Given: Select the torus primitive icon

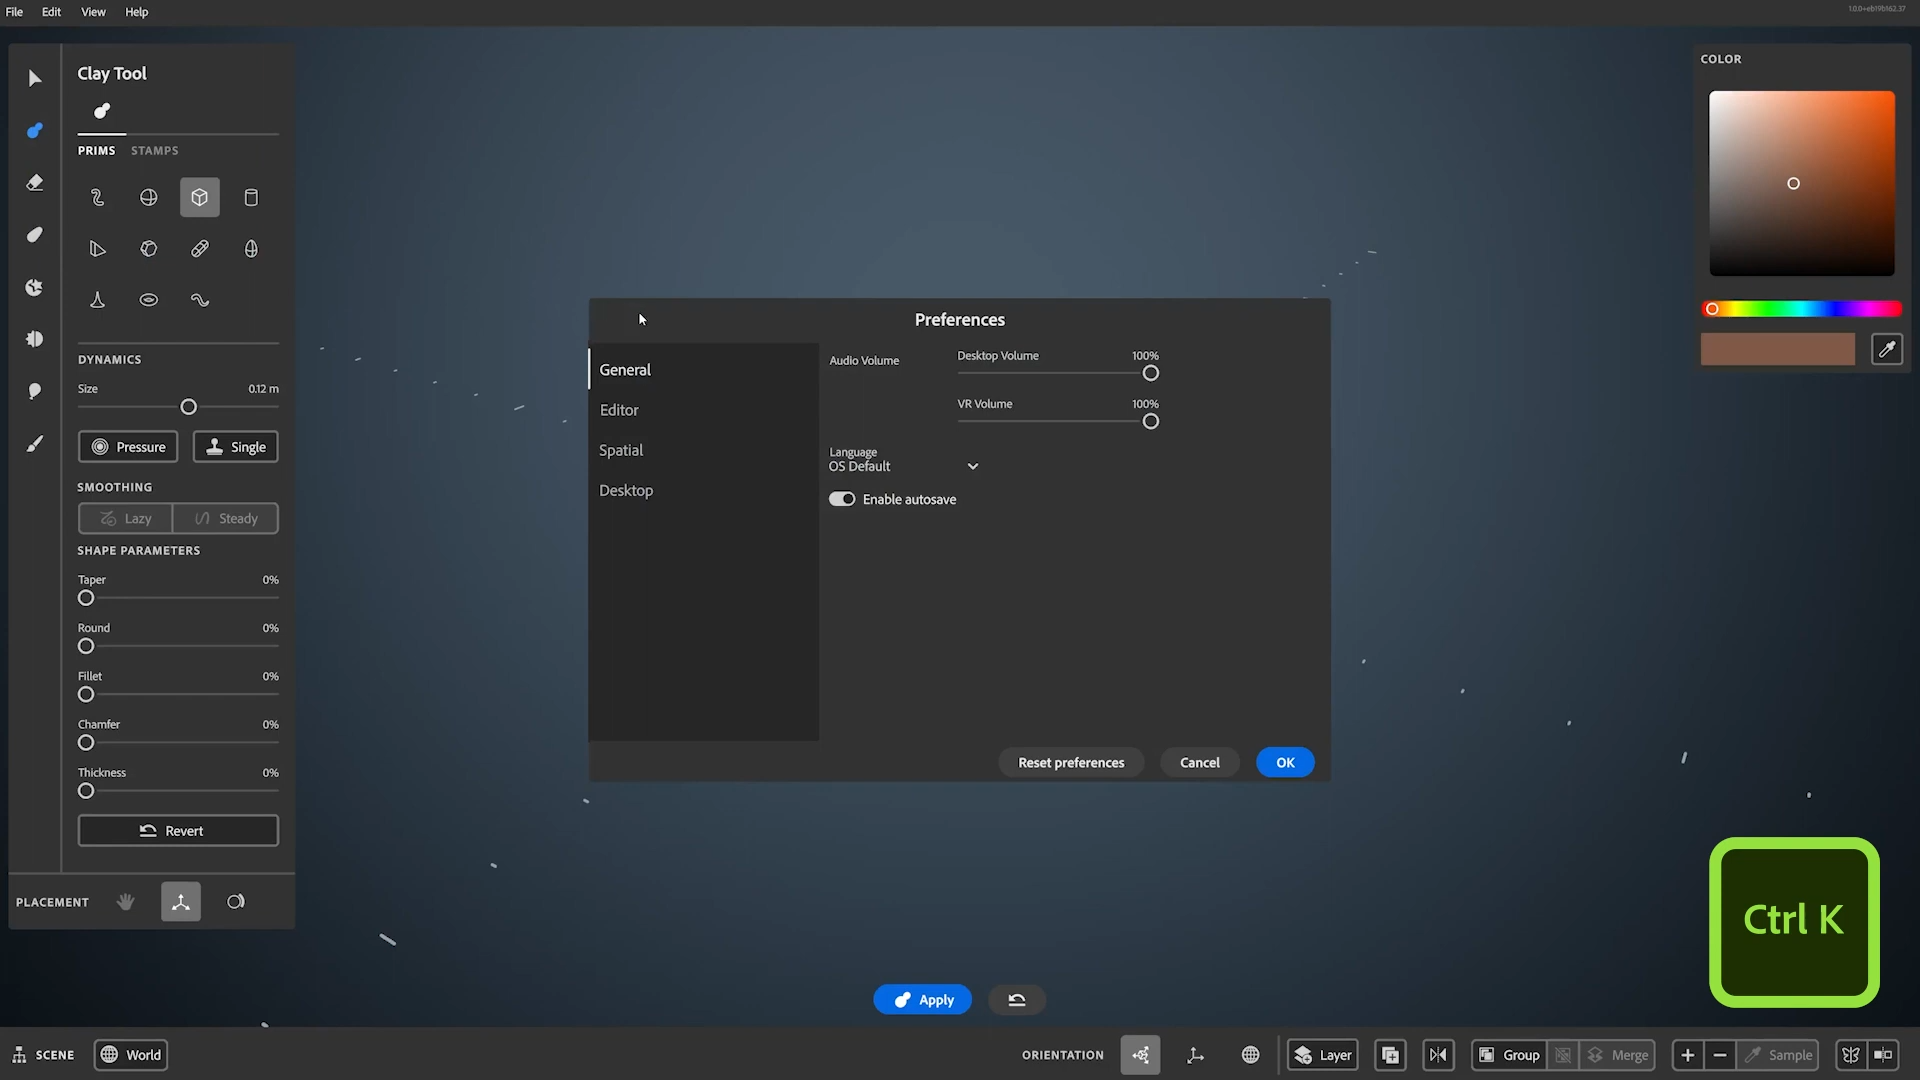Looking at the screenshot, I should [149, 300].
